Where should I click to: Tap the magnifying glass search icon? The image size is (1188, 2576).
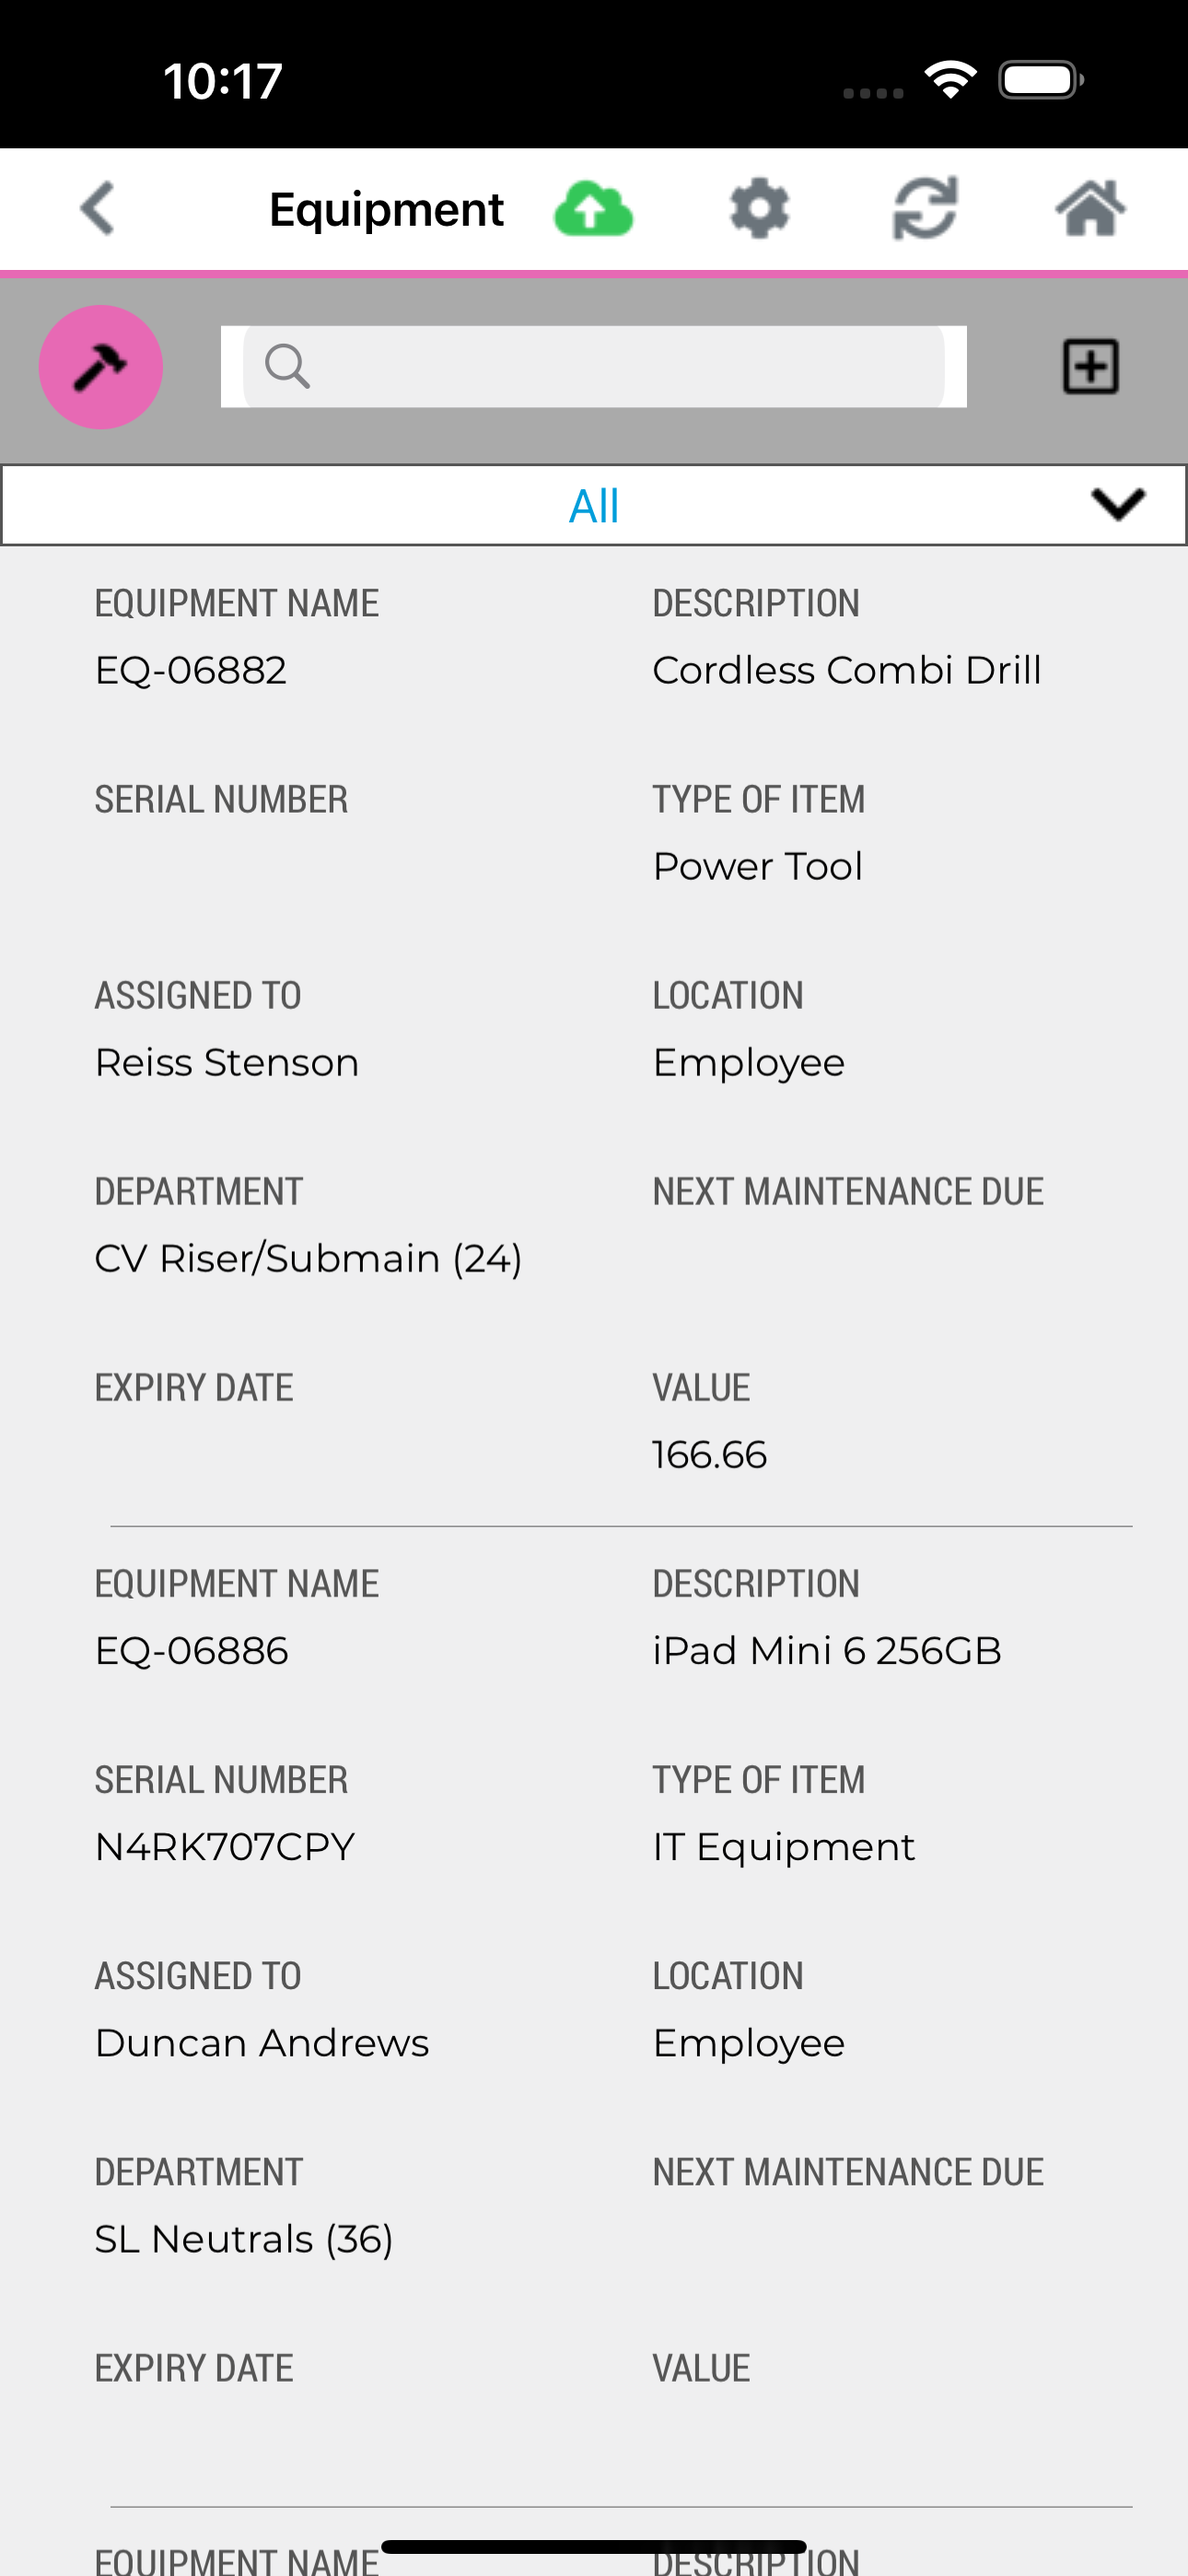pos(287,366)
